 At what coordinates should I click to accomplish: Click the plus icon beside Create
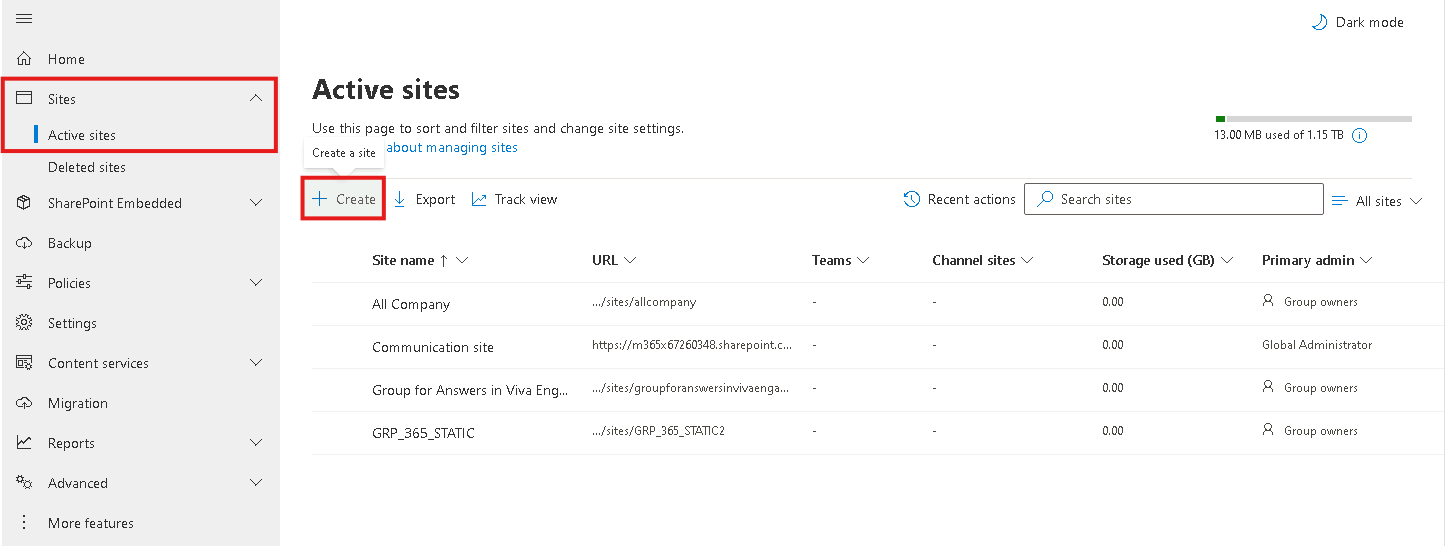click(x=320, y=199)
